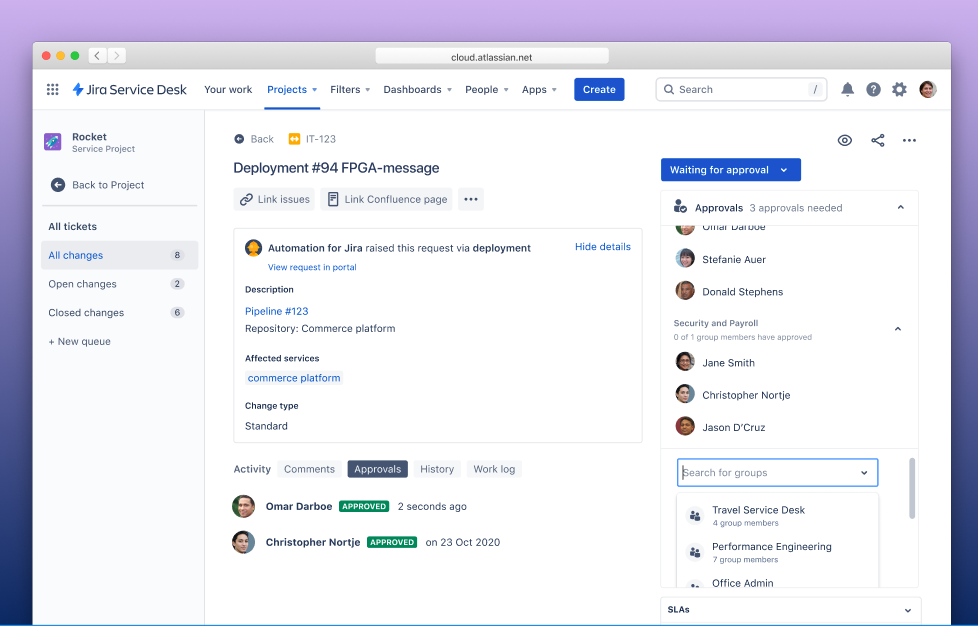Open the Pipeline #123 link

coord(276,310)
